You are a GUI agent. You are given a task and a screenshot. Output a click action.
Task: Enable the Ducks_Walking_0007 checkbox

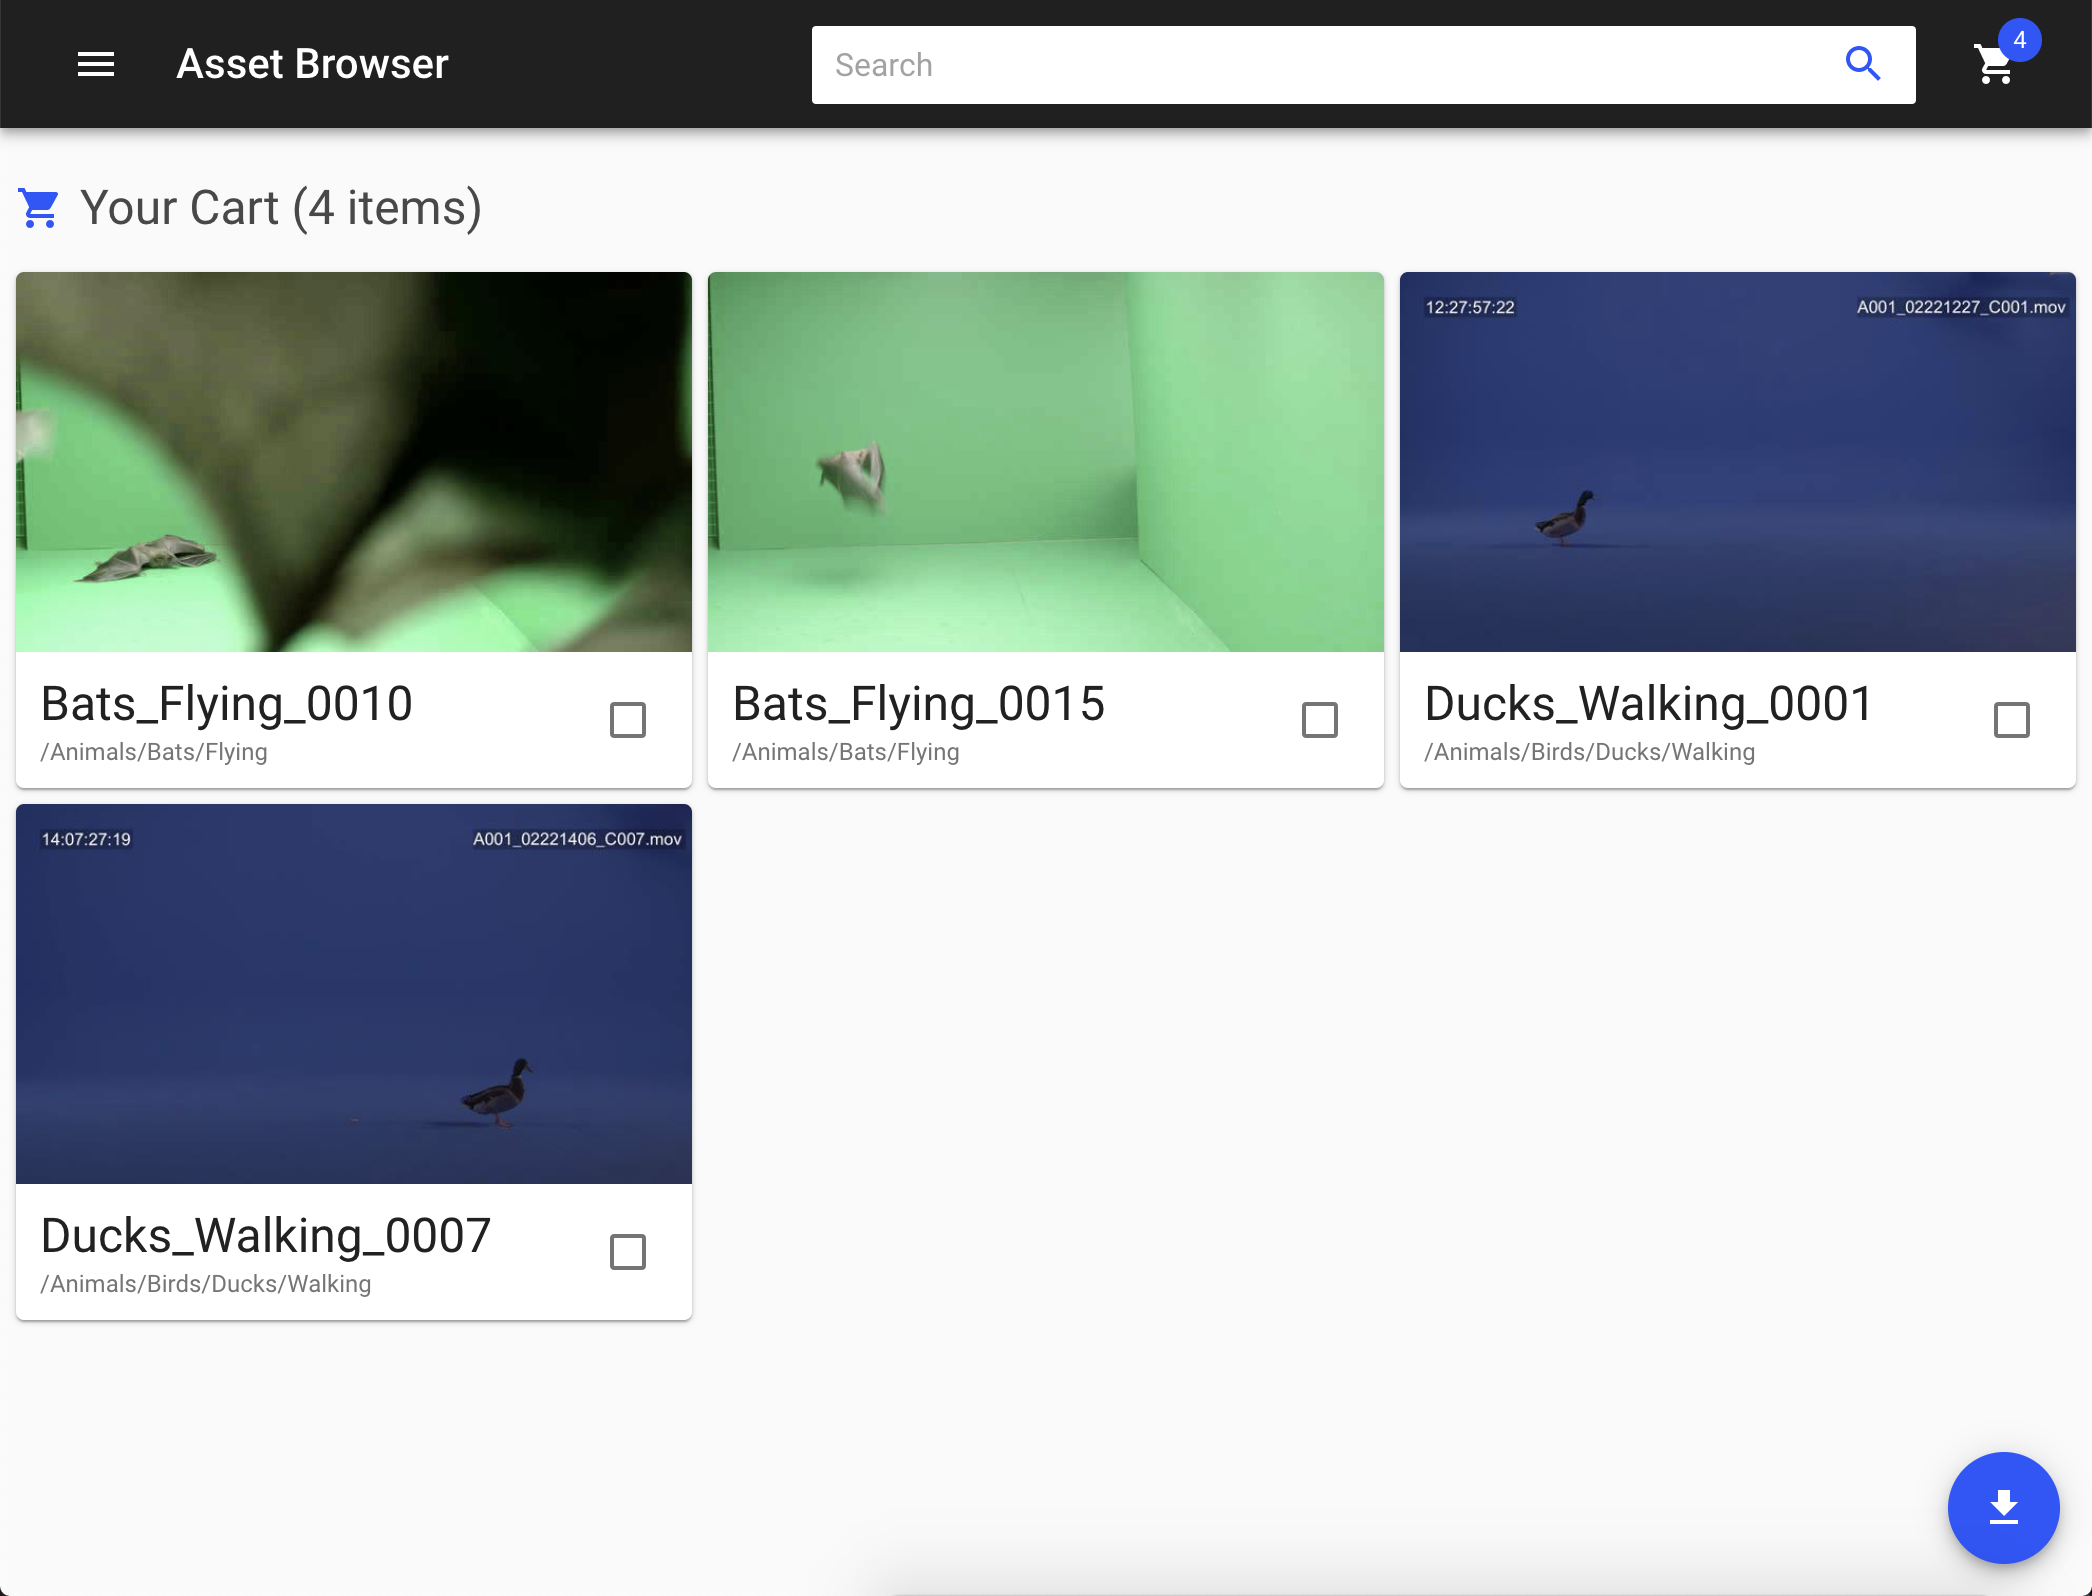point(627,1252)
